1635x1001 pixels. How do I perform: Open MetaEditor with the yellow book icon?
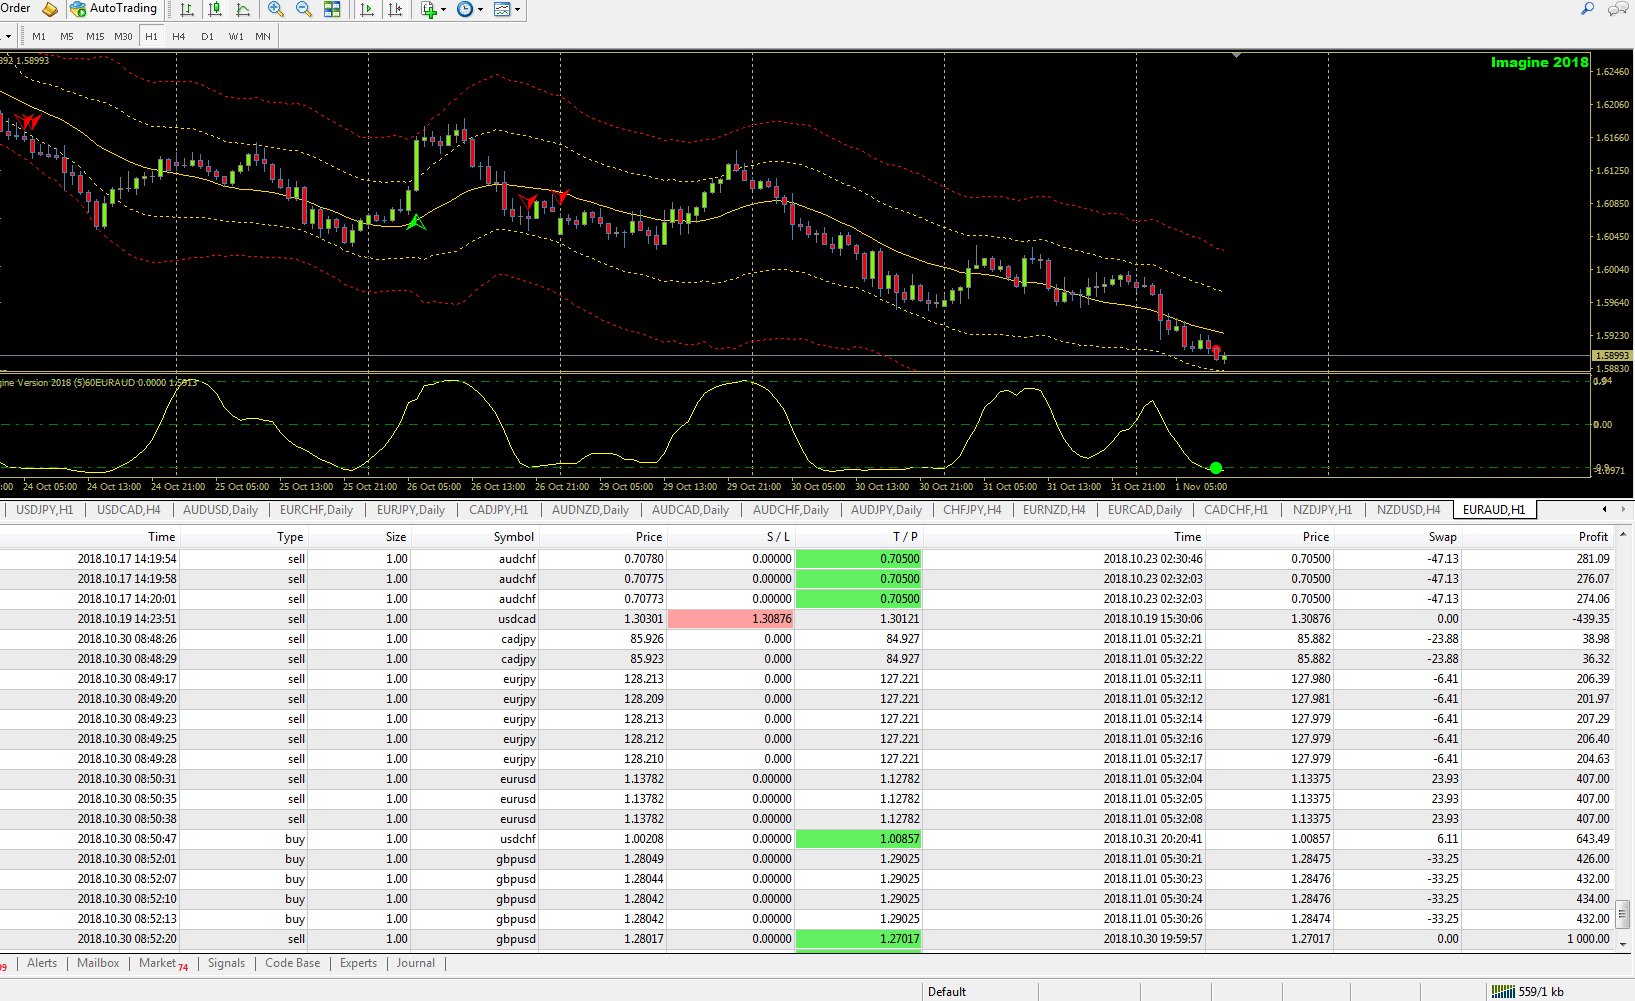49,9
